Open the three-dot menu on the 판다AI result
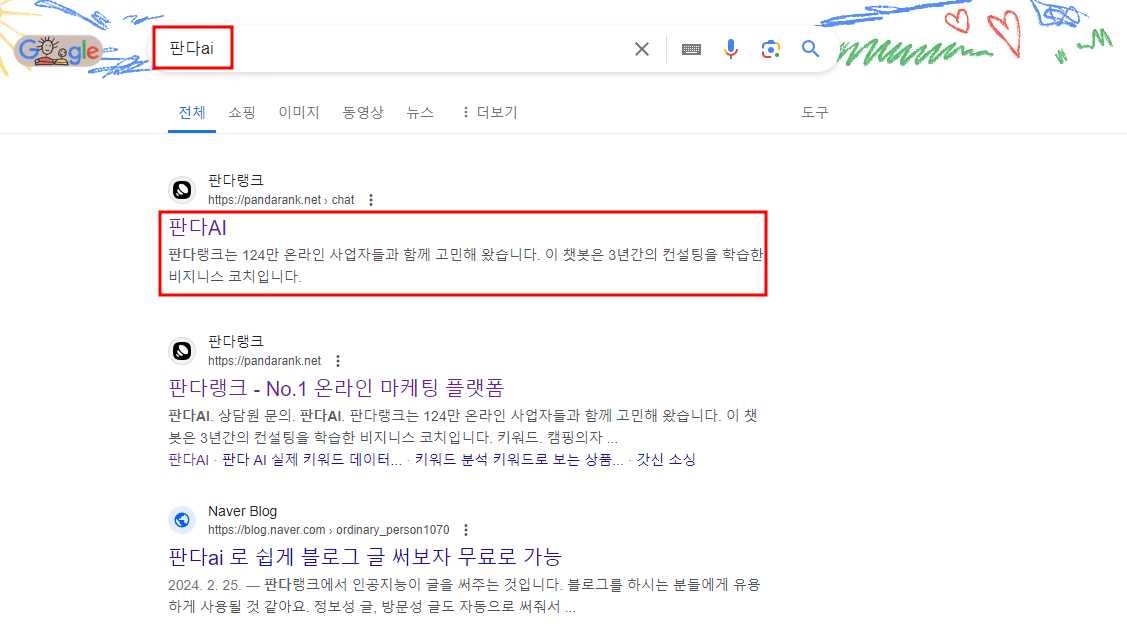The height and width of the screenshot is (630, 1127). pos(371,199)
